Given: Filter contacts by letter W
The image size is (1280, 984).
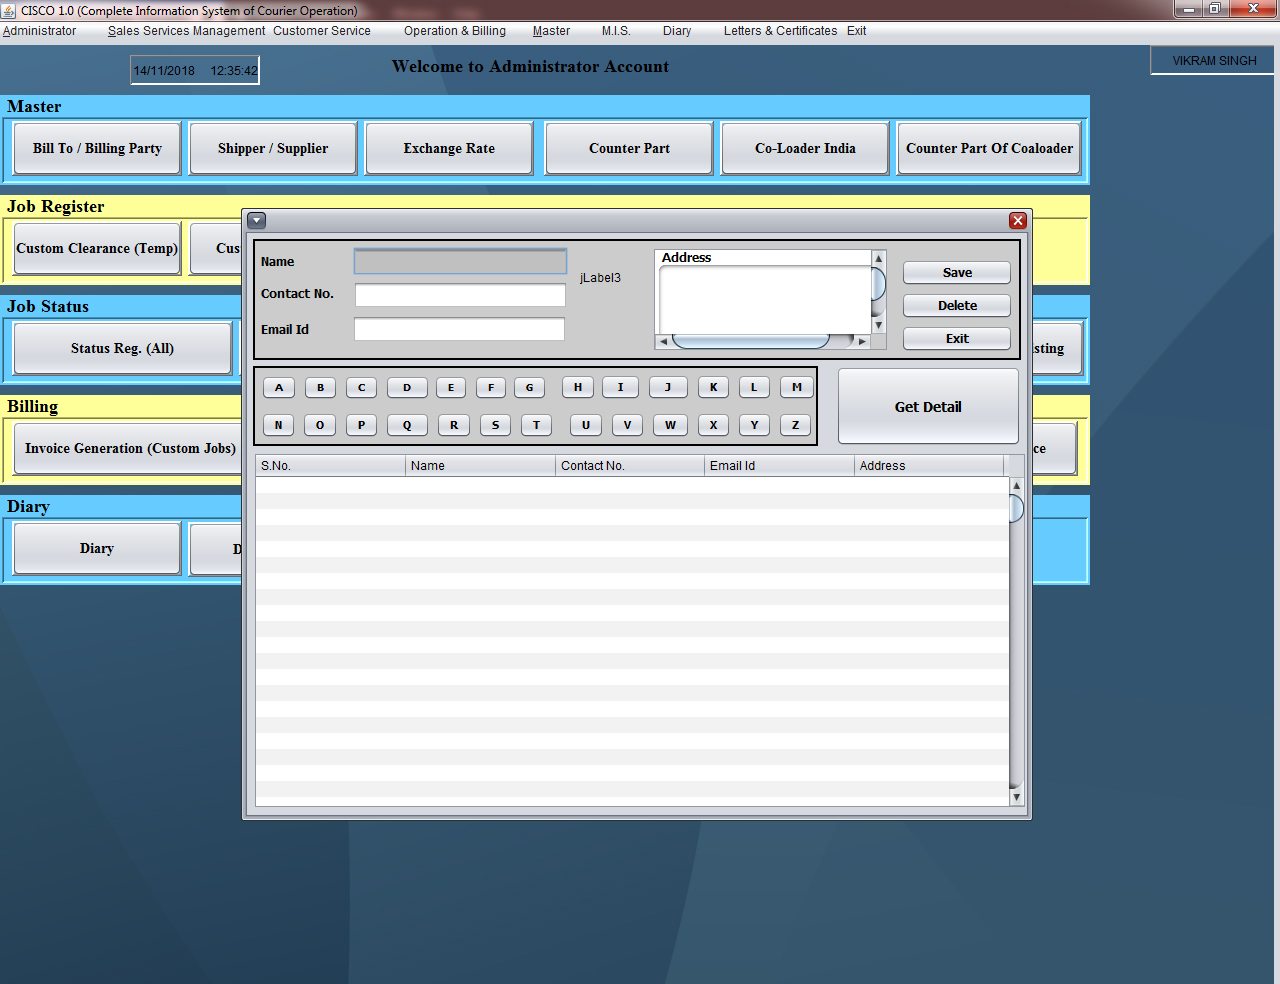Looking at the screenshot, I should click(x=670, y=426).
